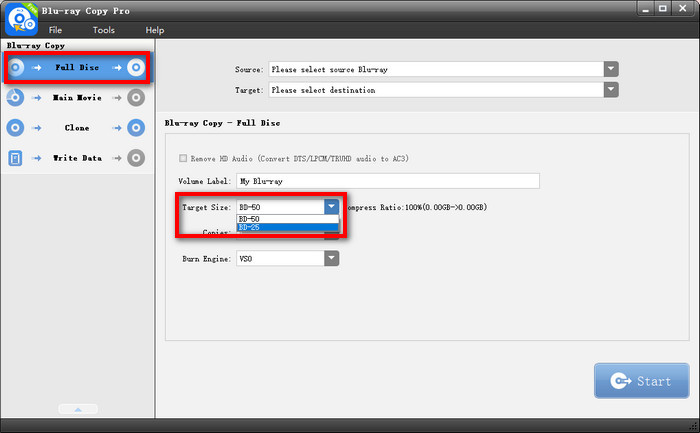The image size is (700, 433).
Task: Open the Target destination dropdown
Action: click(610, 90)
